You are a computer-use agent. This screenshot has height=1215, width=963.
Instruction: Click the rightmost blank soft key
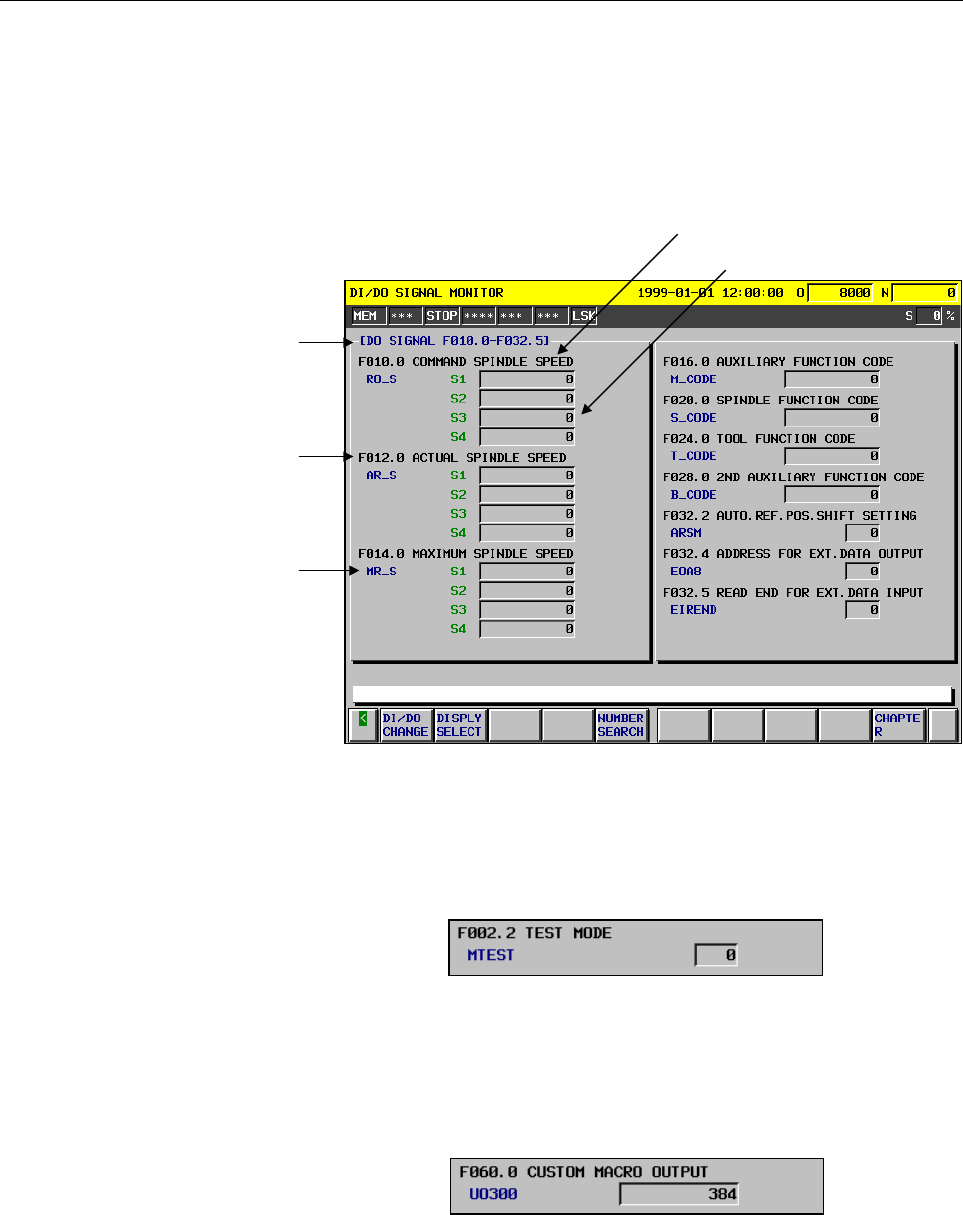point(942,725)
